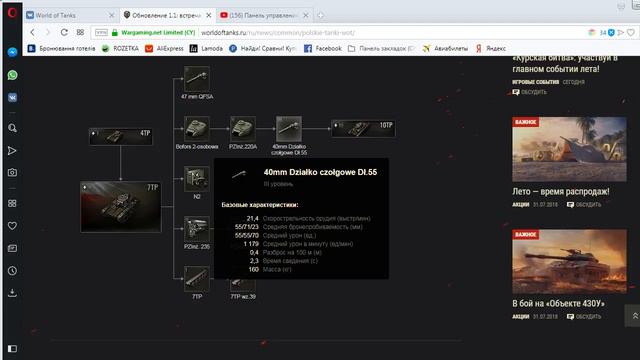Open Speed Dial grid icon in sidebar
Viewport: 640px width, 360px height.
[x=12, y=203]
